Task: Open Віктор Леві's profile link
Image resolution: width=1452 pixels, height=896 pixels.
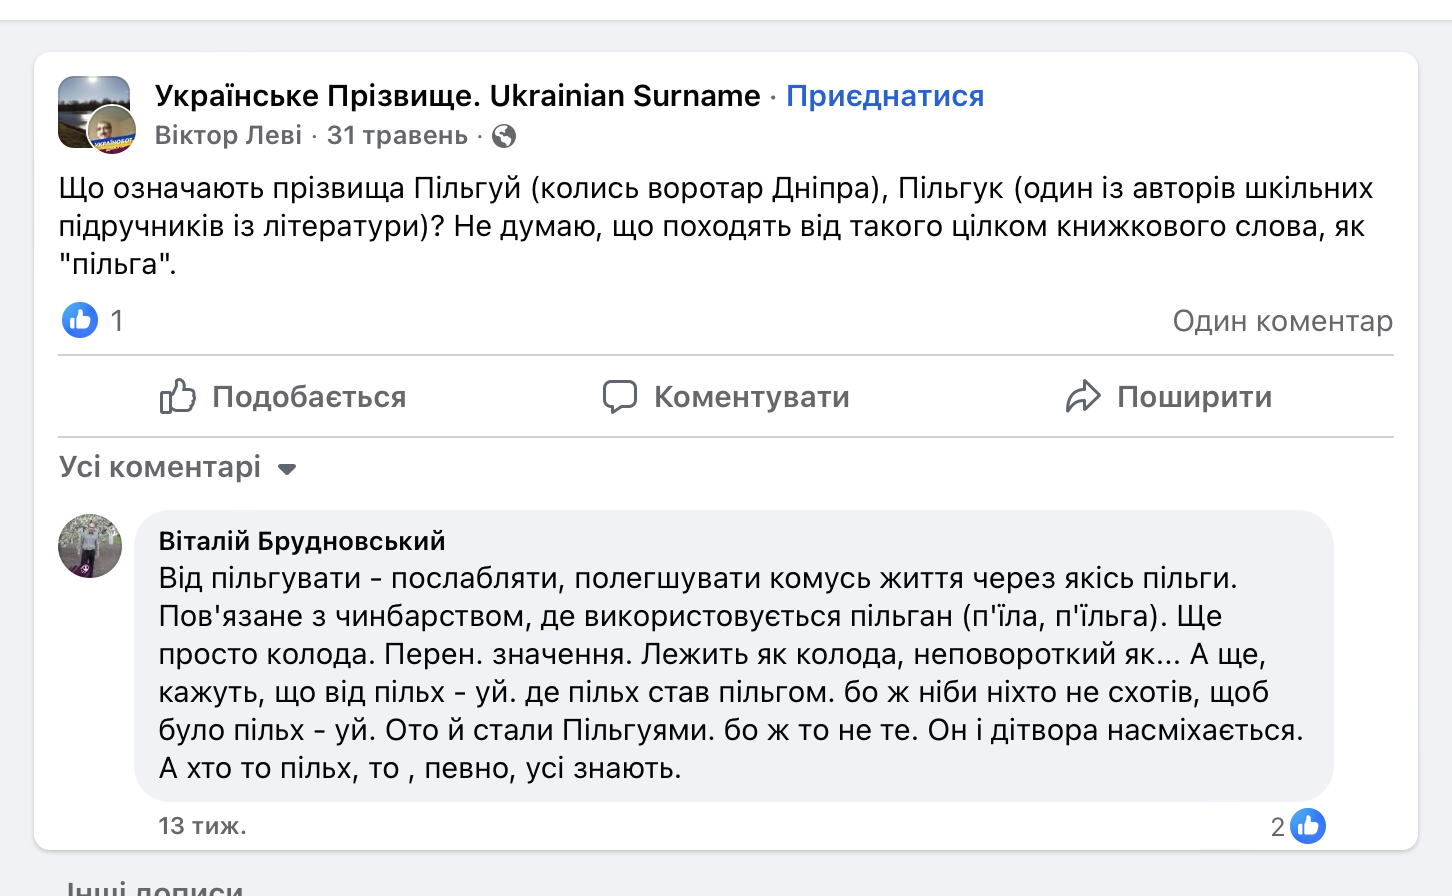Action: [228, 135]
